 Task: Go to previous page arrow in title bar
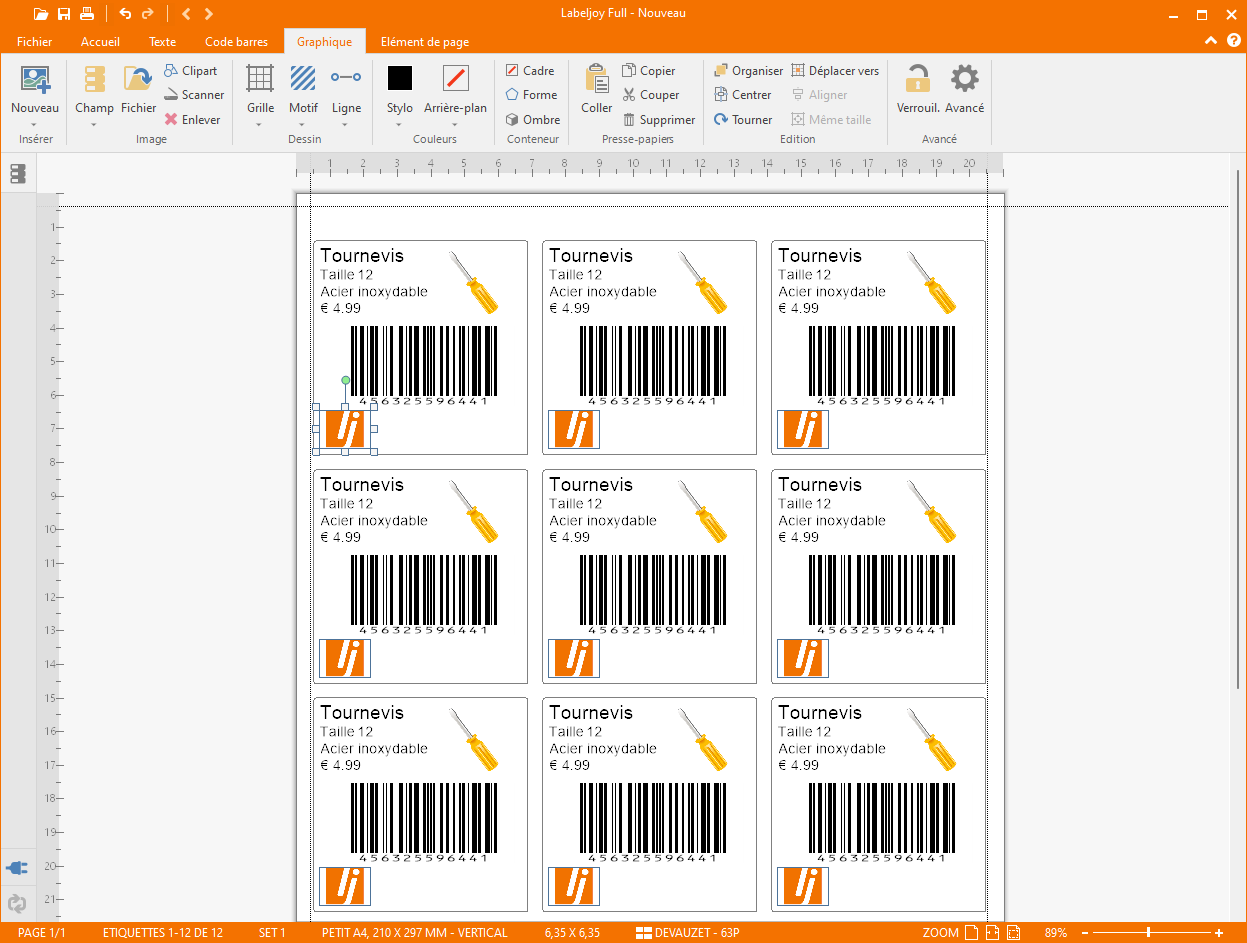[187, 14]
